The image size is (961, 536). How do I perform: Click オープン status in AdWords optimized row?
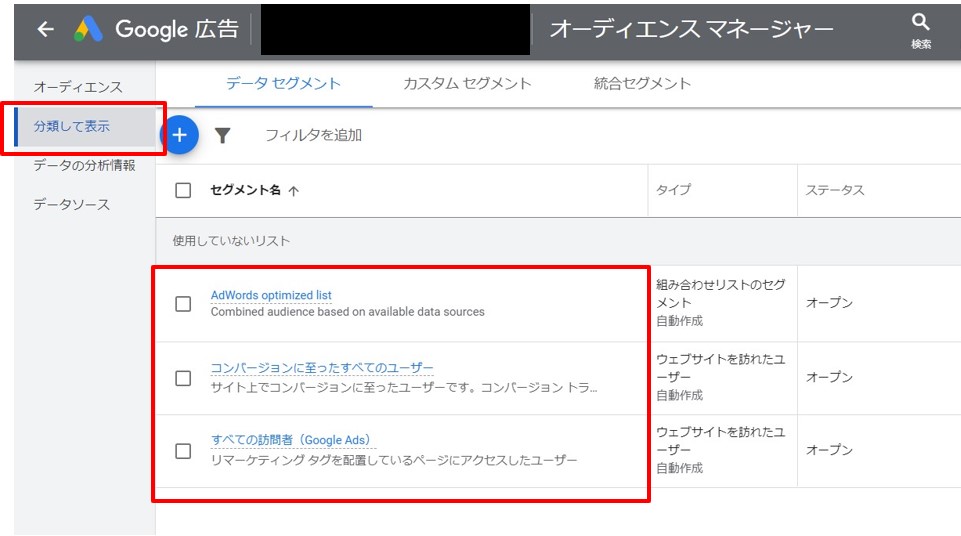(829, 303)
